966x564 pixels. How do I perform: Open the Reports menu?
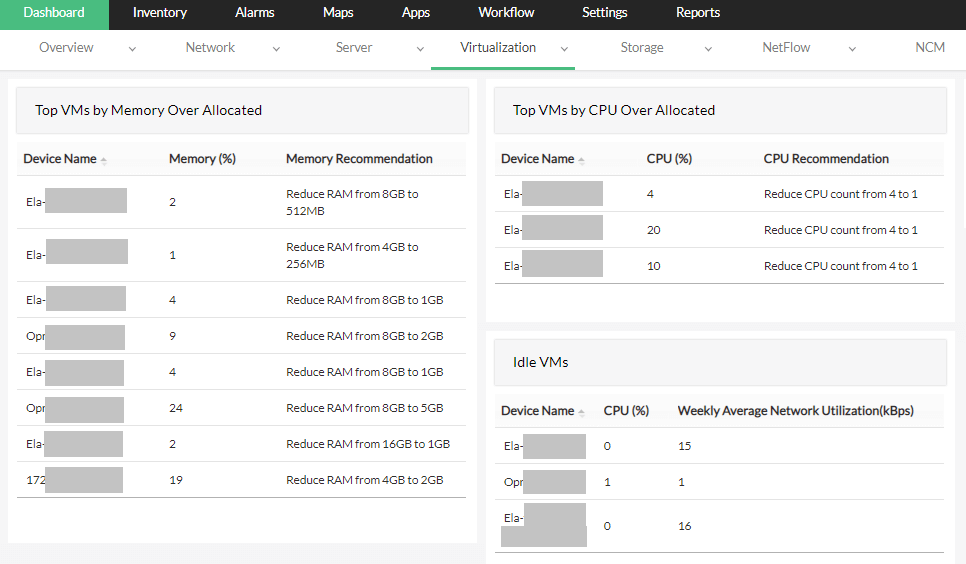698,13
